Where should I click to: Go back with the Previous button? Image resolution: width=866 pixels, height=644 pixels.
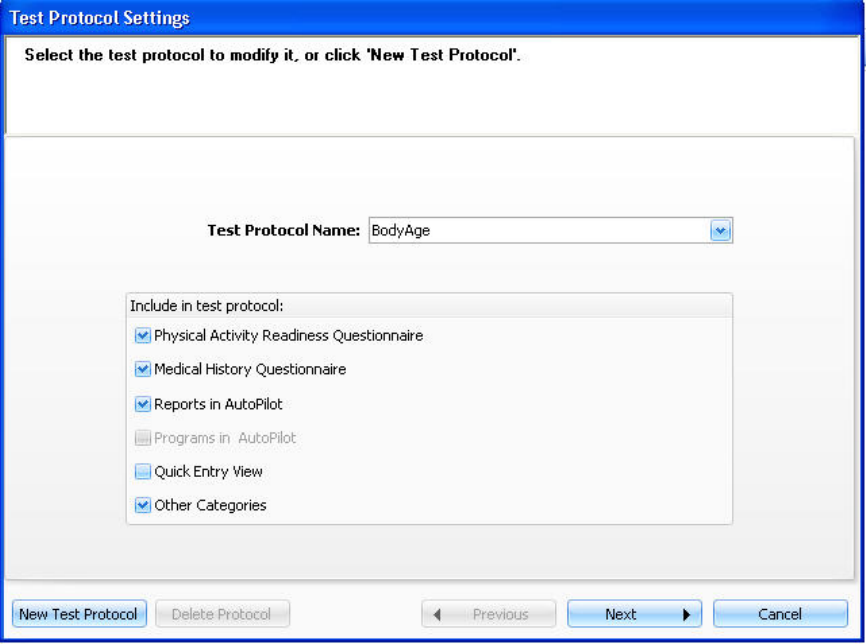[x=489, y=614]
